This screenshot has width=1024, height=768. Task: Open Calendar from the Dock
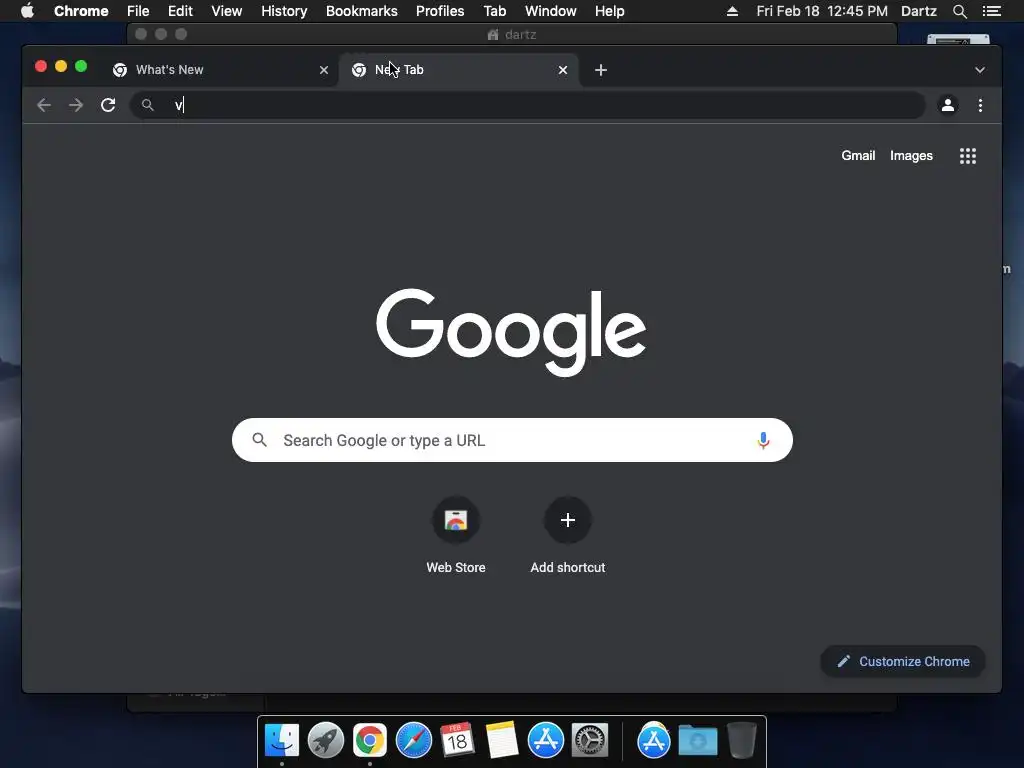tap(457, 741)
